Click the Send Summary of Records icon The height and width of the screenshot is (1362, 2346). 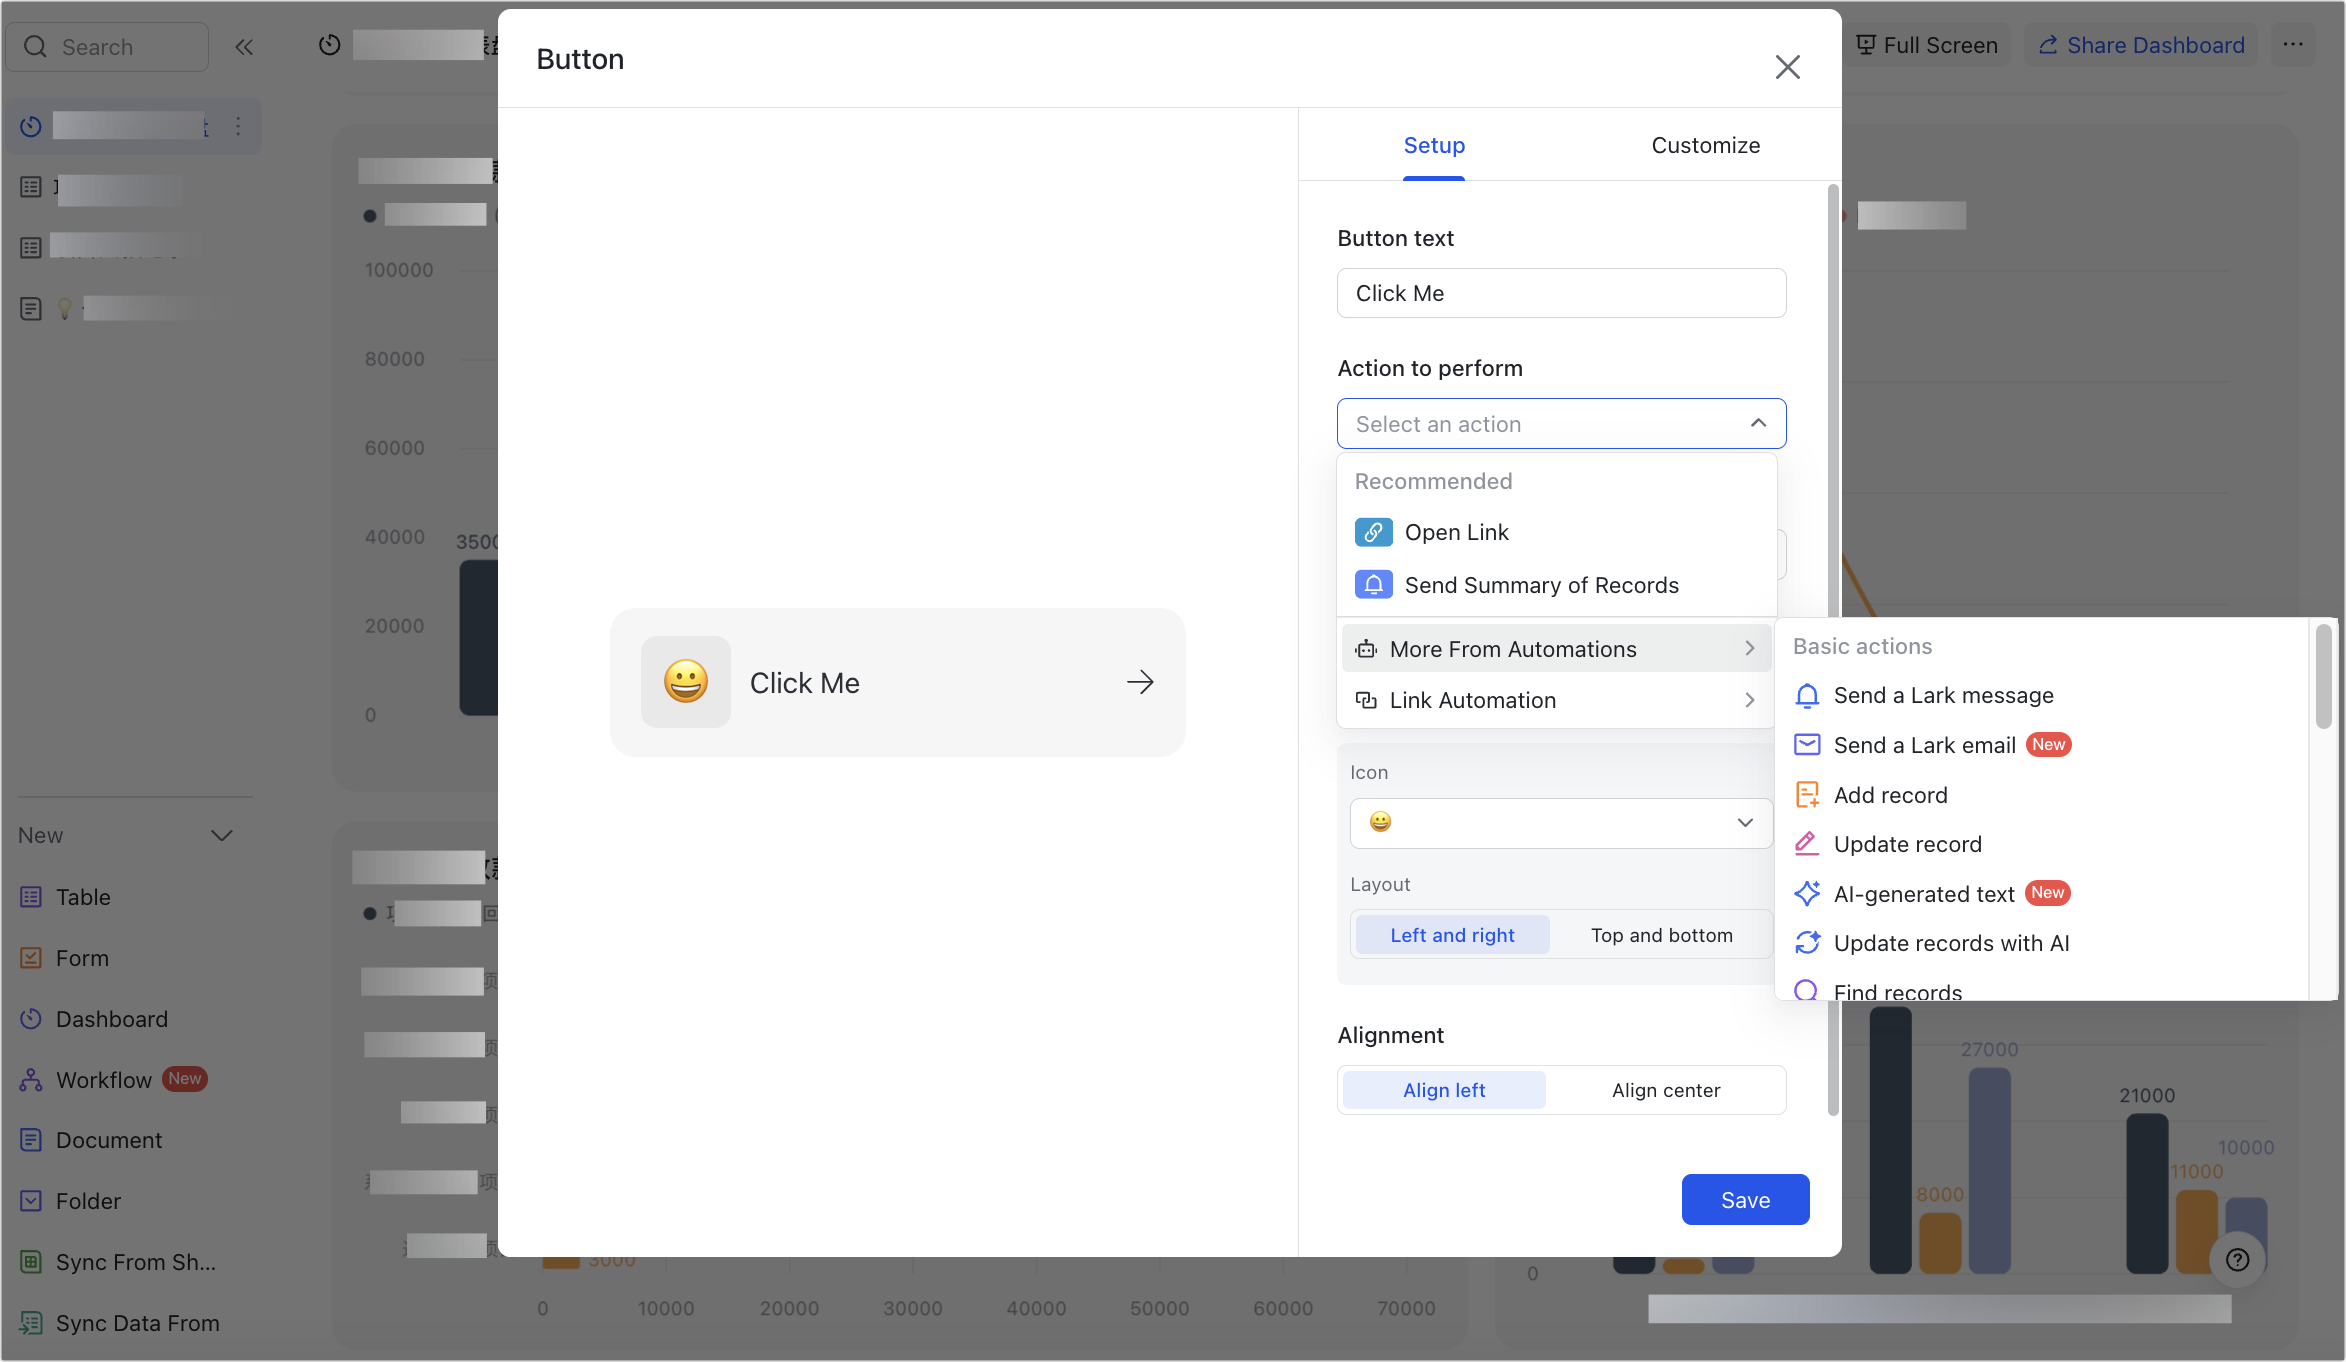click(x=1373, y=585)
